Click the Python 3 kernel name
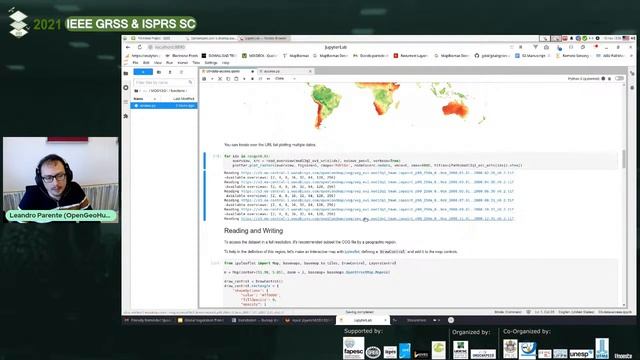Viewport: 640px width, 360px height. point(584,78)
